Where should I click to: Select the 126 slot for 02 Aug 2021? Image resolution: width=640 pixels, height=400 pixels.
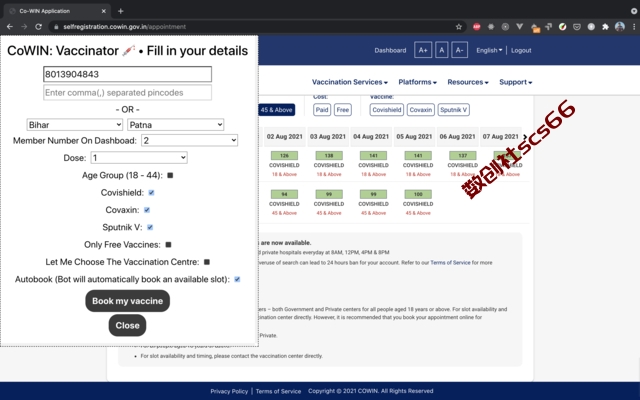coord(284,156)
